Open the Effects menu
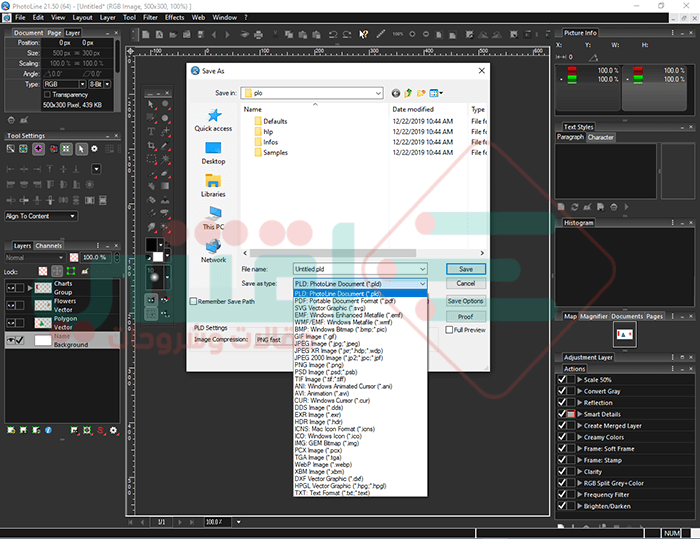This screenshot has width=700, height=539. (x=175, y=17)
